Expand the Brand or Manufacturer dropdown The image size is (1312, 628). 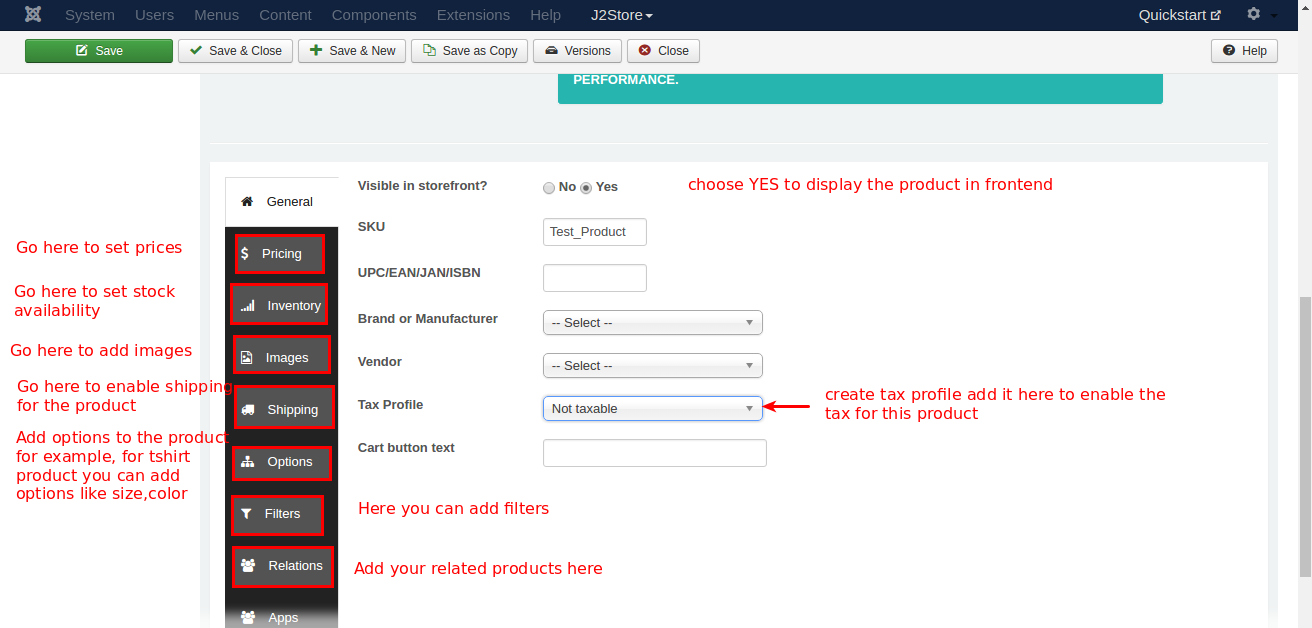[x=652, y=323]
